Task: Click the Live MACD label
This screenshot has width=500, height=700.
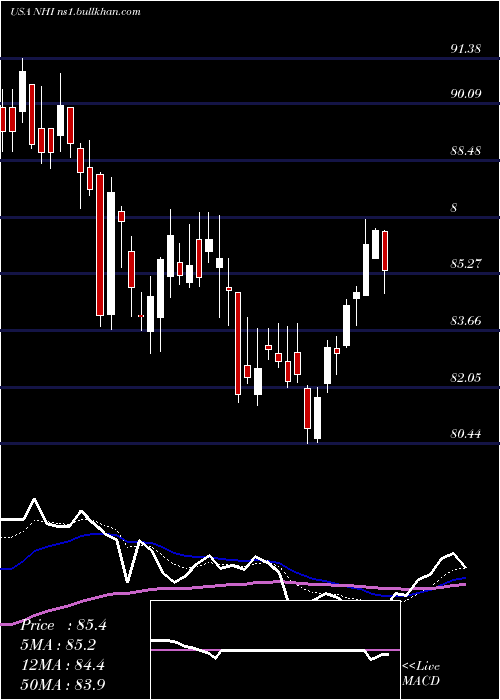Action: coord(421,674)
